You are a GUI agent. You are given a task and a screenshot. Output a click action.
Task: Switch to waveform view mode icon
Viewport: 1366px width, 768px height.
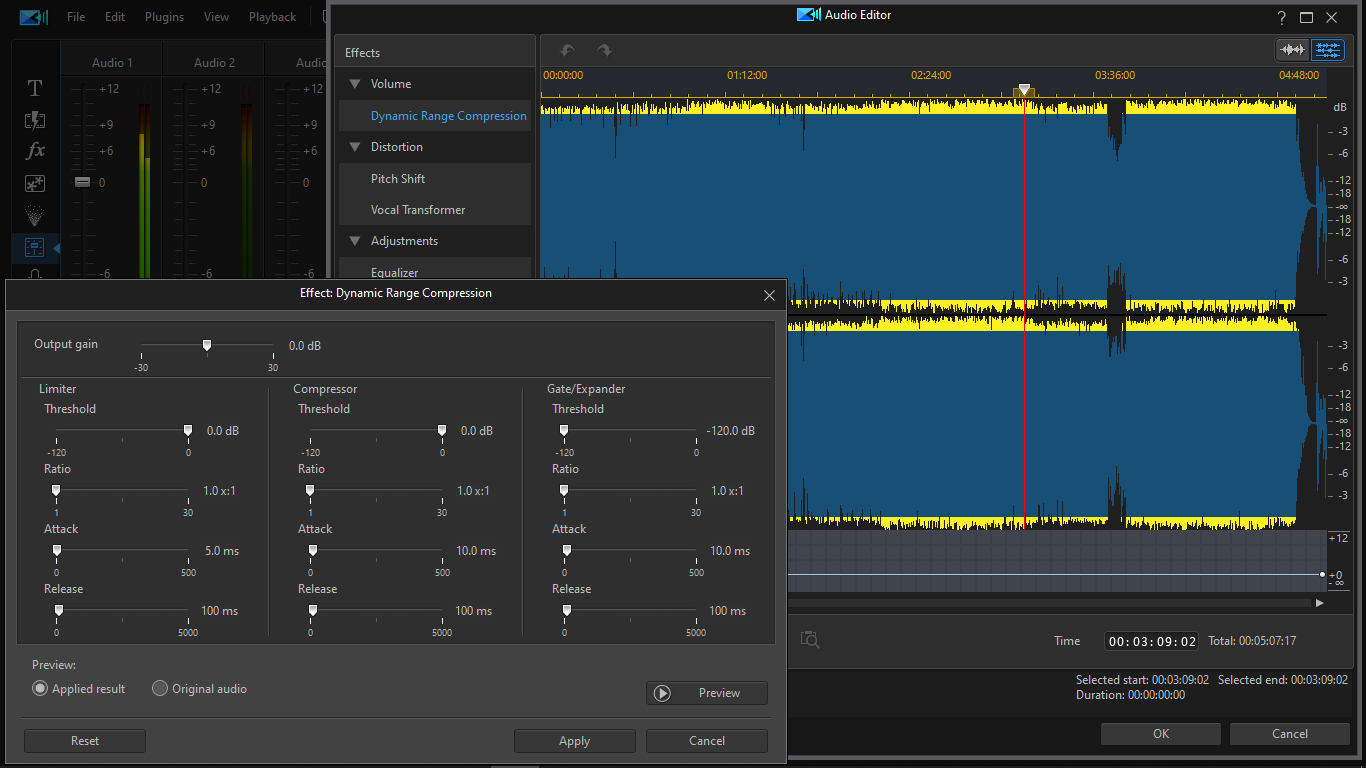pyautogui.click(x=1293, y=50)
